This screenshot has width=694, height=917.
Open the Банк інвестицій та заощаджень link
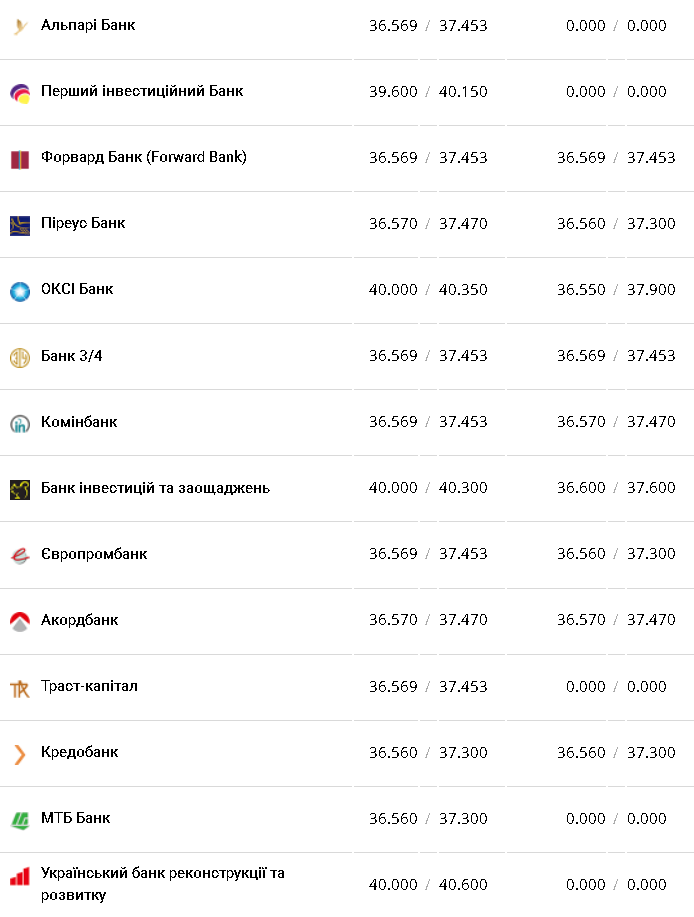point(155,488)
